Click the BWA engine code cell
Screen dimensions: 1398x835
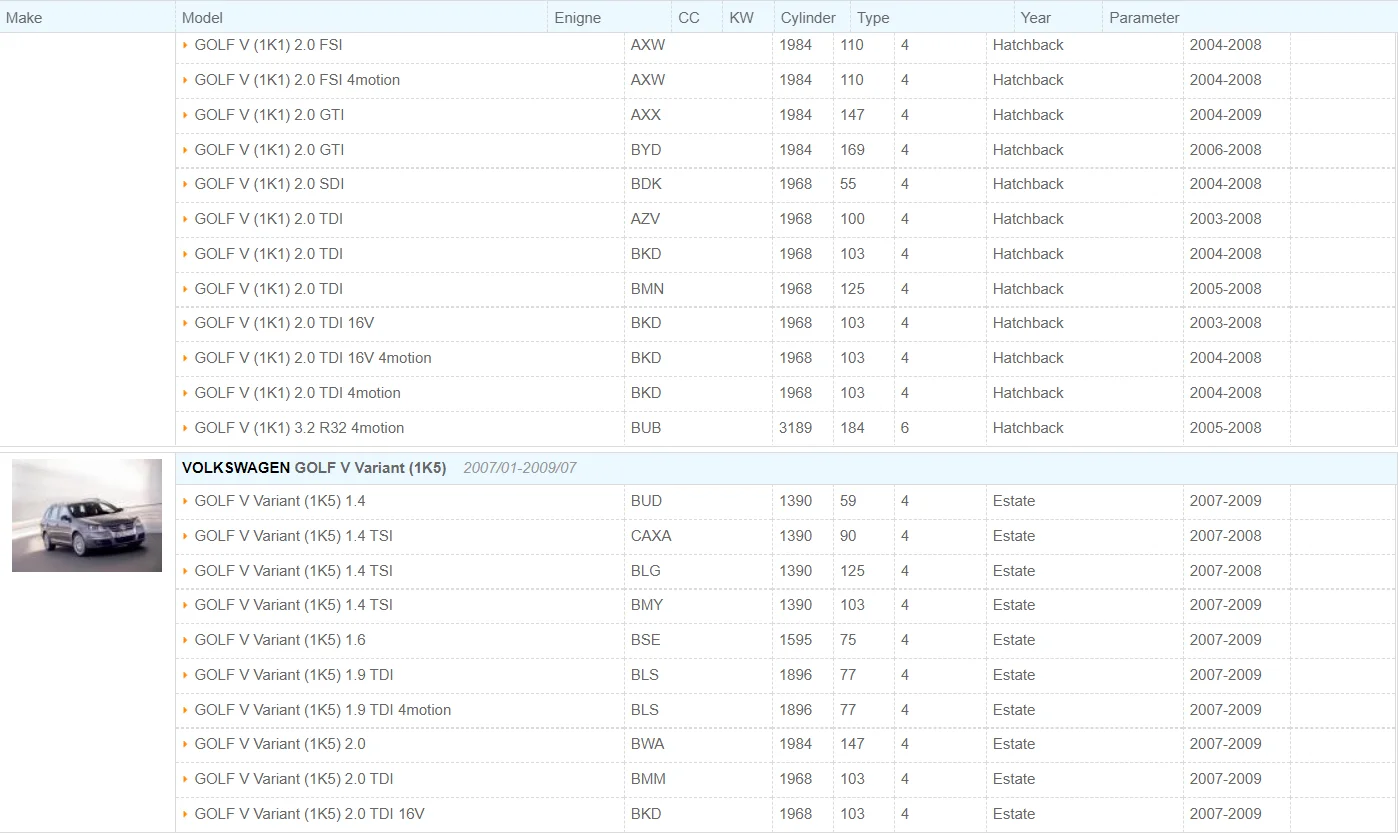(647, 744)
